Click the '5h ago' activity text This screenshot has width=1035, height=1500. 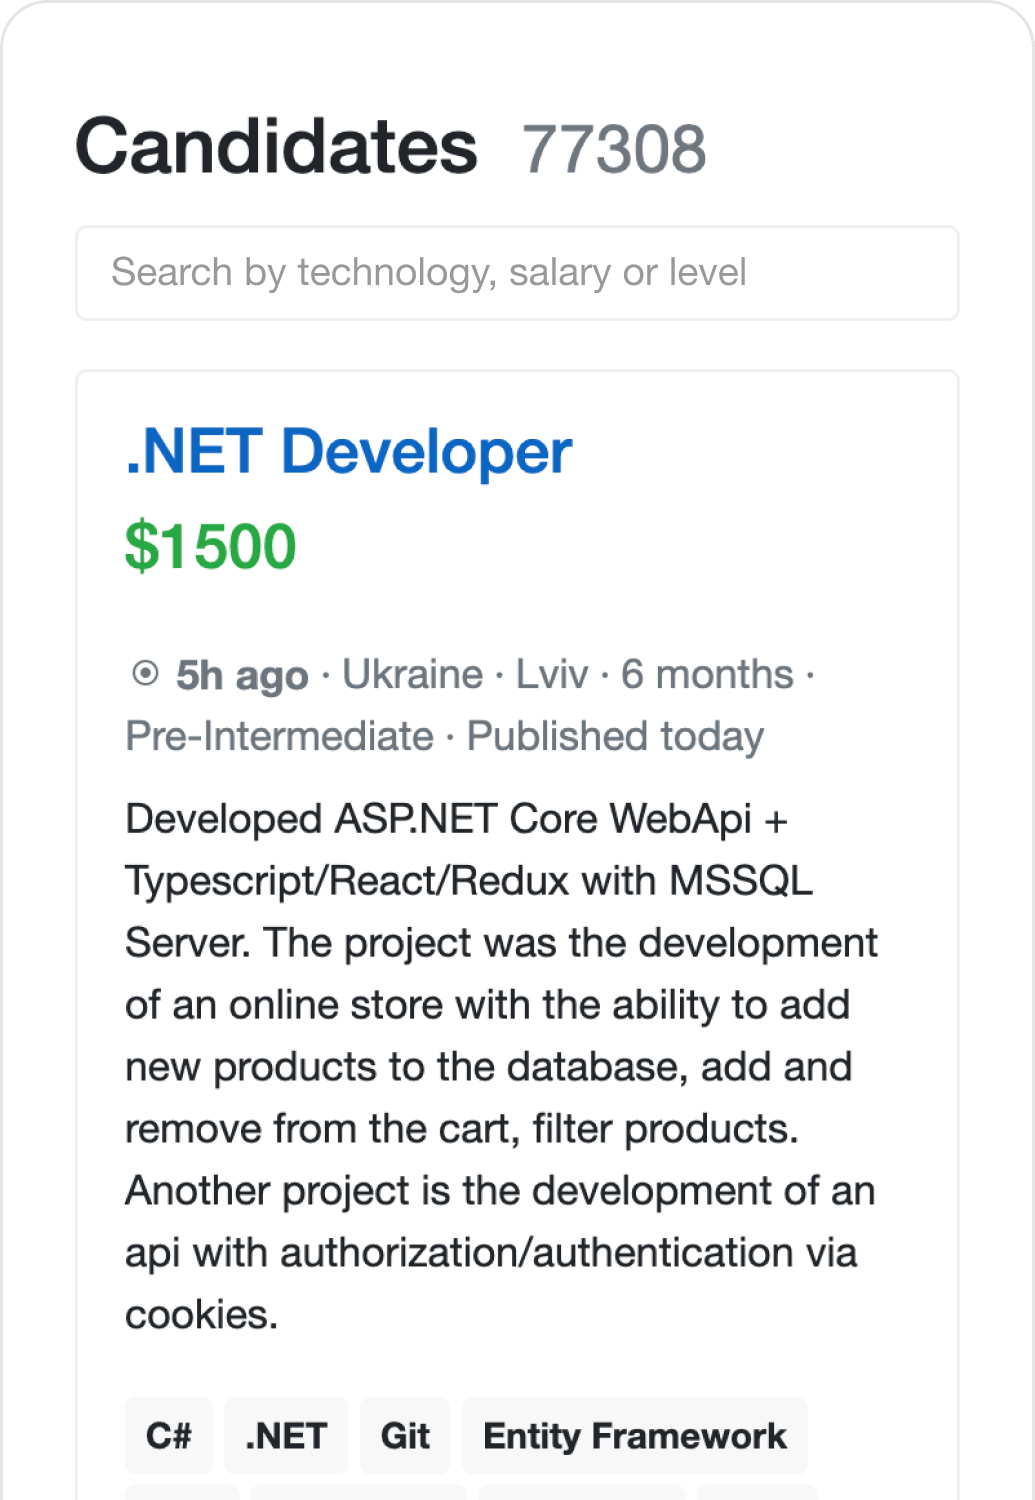coord(242,676)
